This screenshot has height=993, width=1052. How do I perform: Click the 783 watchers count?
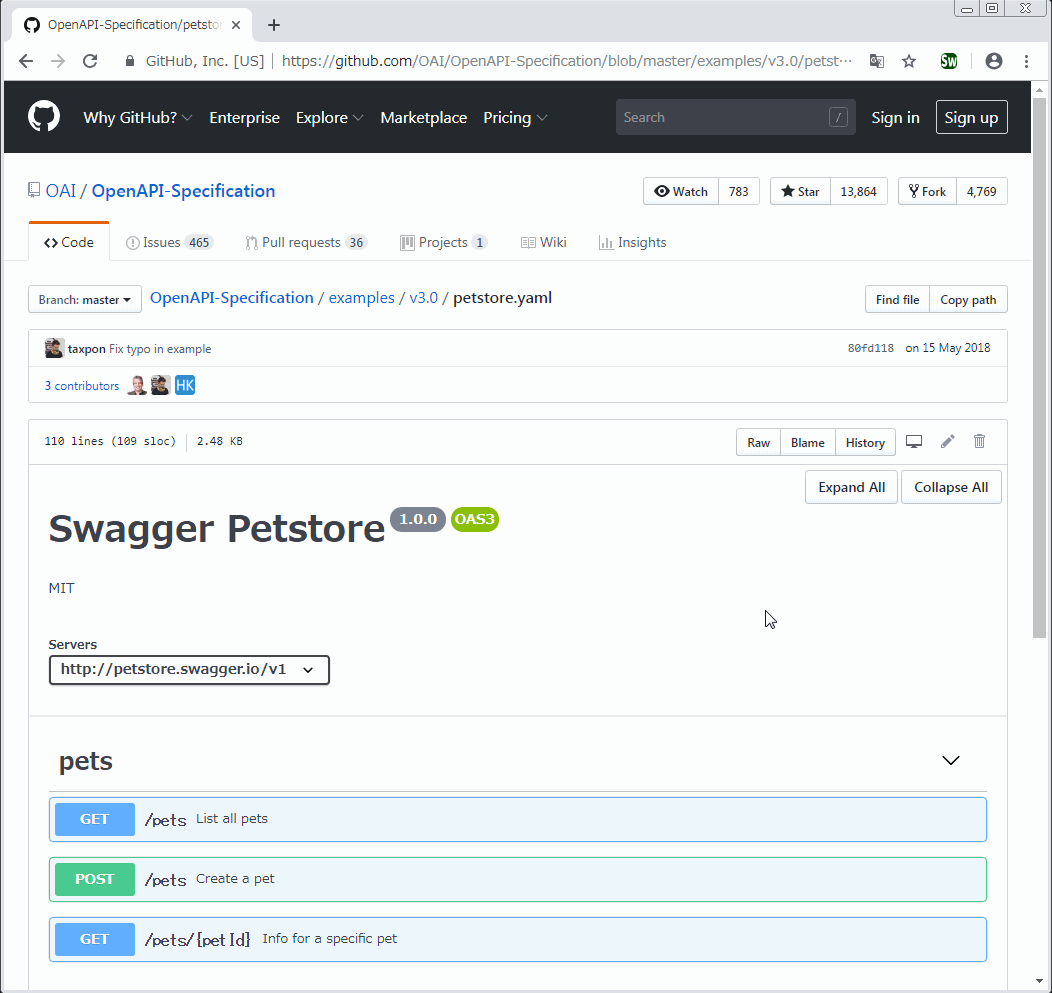739,191
